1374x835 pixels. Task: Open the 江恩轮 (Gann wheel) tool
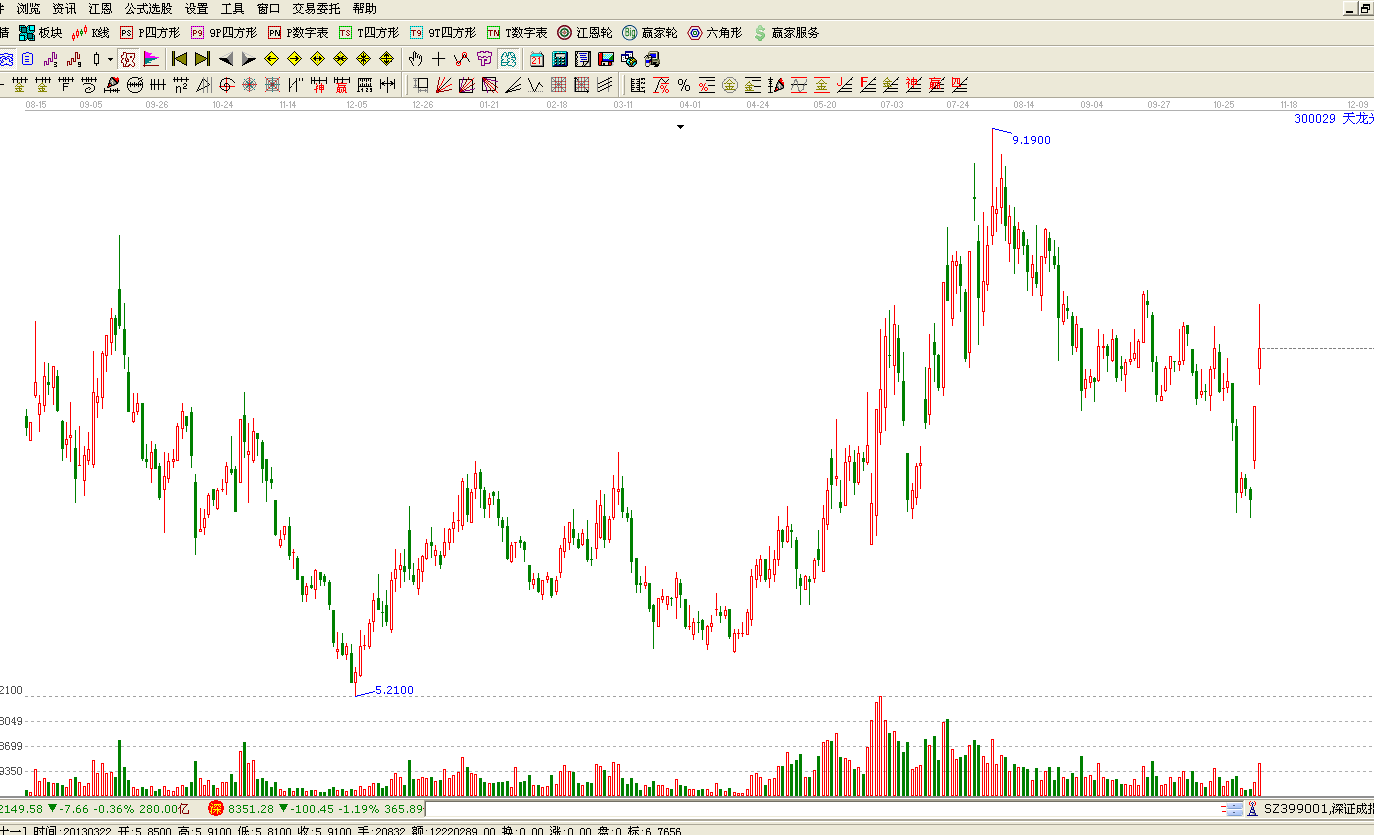584,33
